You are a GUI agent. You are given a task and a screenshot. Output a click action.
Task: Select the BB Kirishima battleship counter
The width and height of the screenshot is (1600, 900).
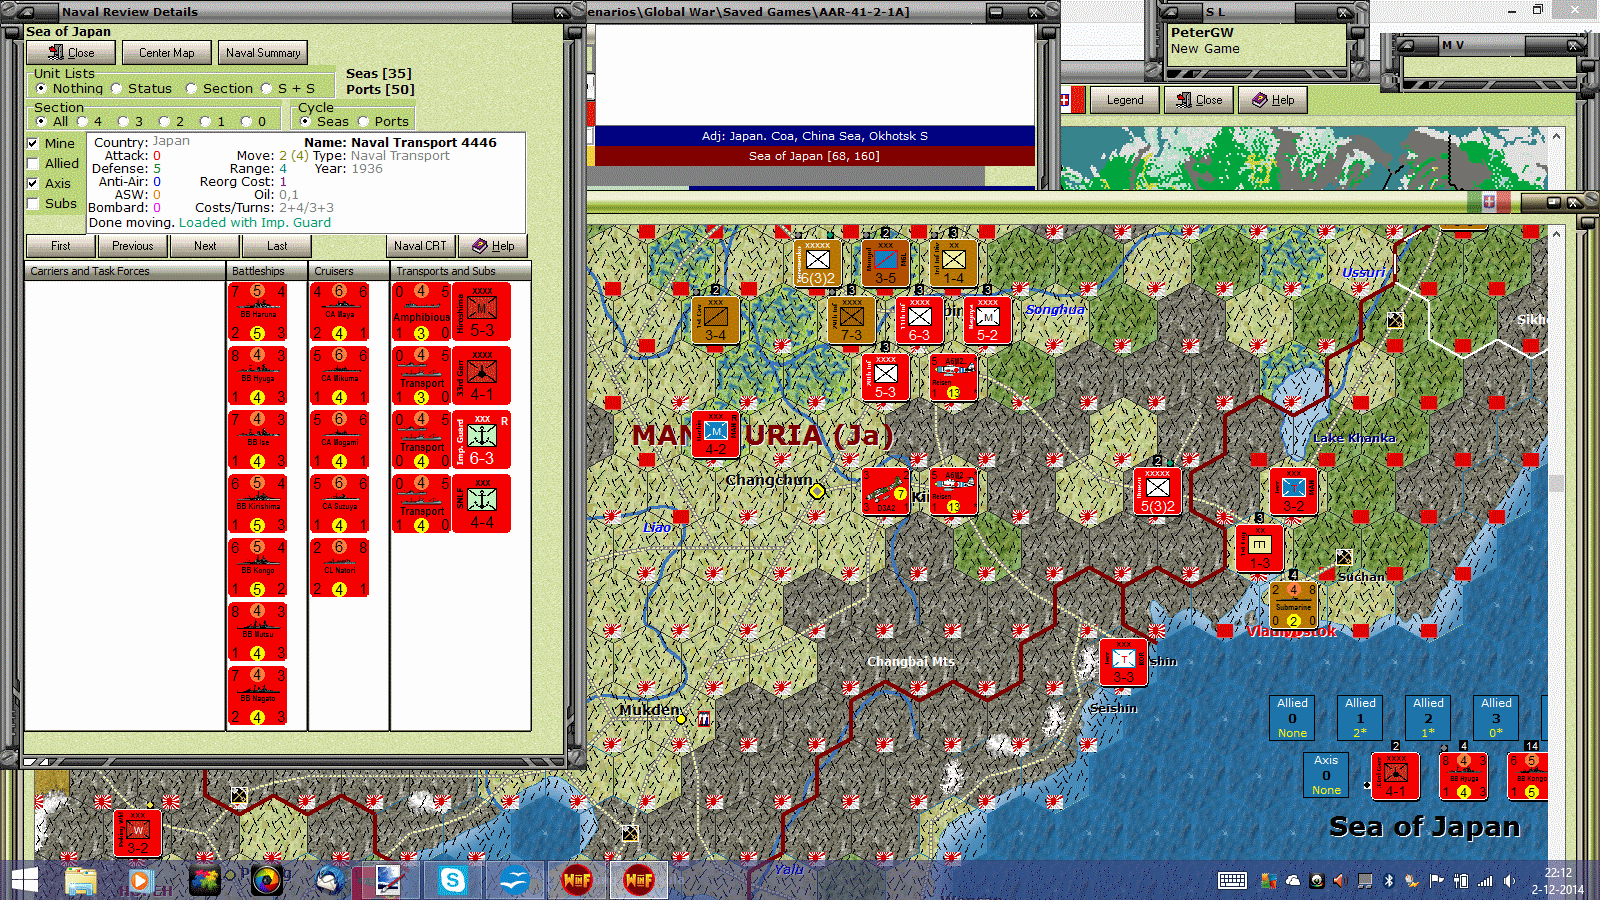click(x=258, y=504)
